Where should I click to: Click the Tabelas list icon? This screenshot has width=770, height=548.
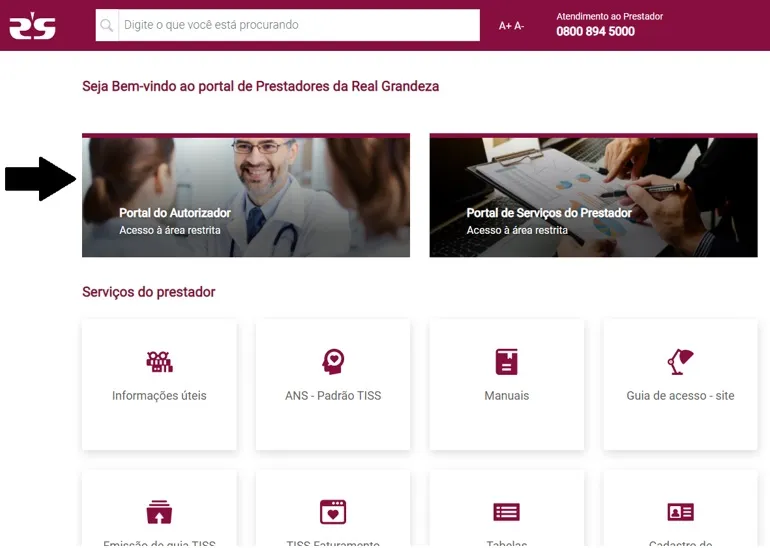[507, 512]
